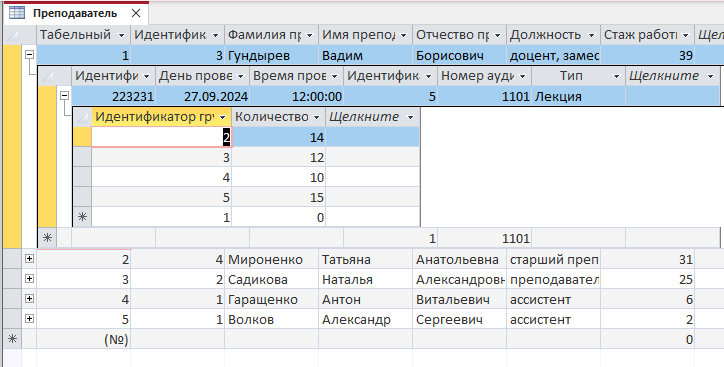Open the Номер ауди column dropdown arrow
The height and width of the screenshot is (367, 724).
(523, 76)
